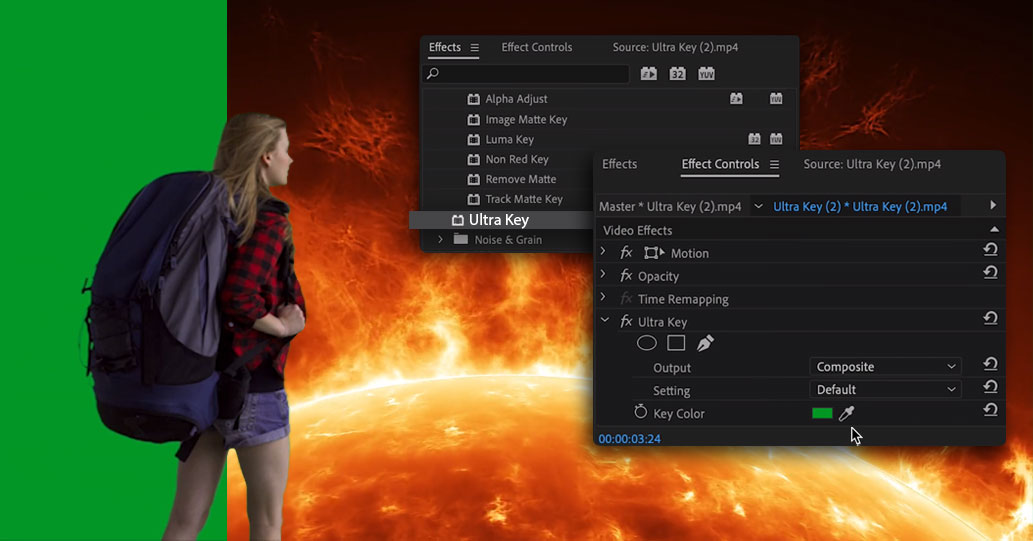Toggle the fx switch for Ultra Key
This screenshot has height=541, width=1033.
[627, 322]
